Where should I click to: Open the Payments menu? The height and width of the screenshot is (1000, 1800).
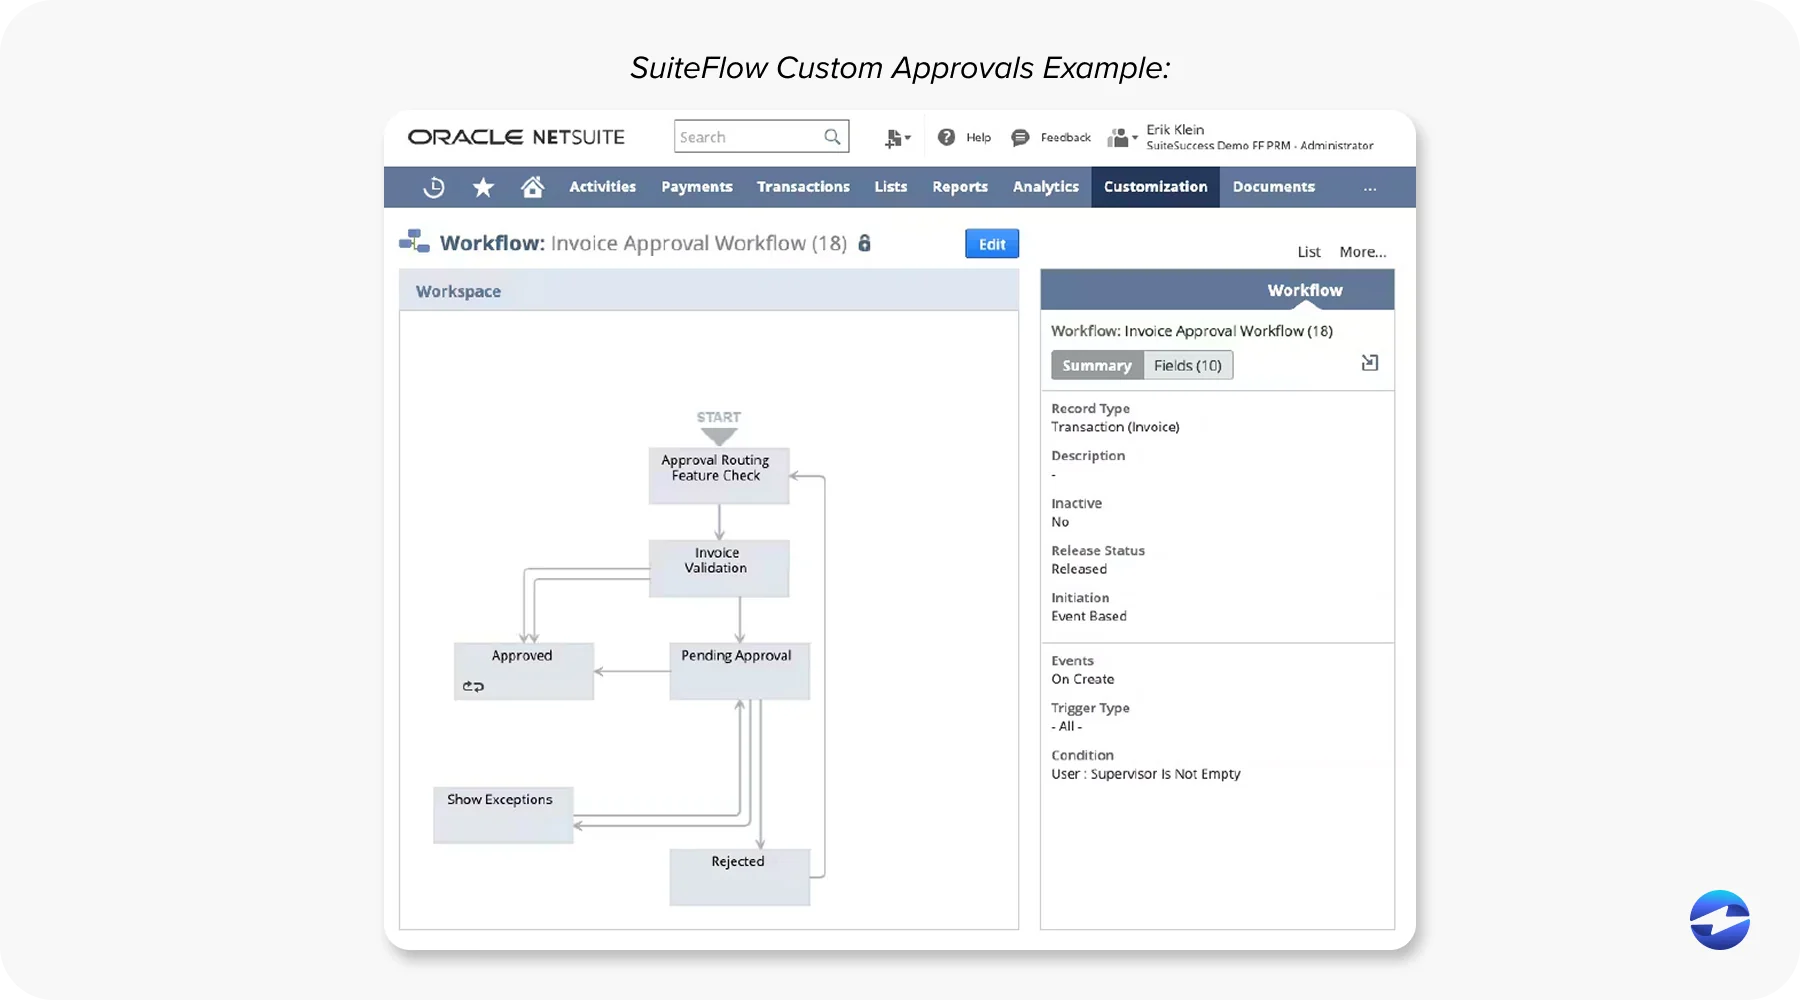coord(697,187)
